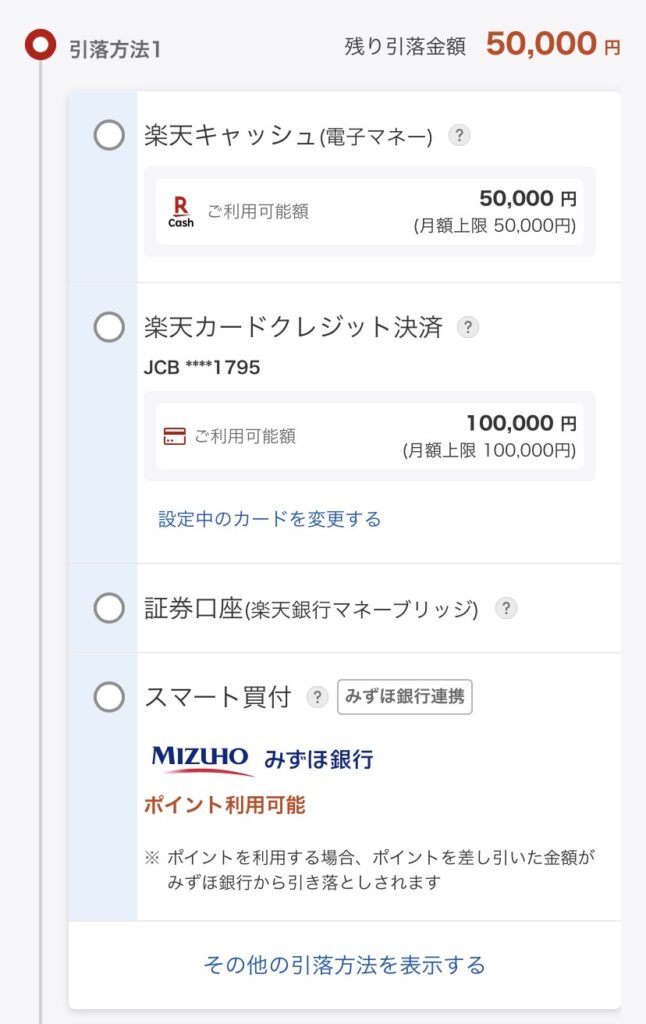Open help icon beside 楽天カードクレジット決済
Viewport: 646px width, 1024px height.
click(x=468, y=326)
